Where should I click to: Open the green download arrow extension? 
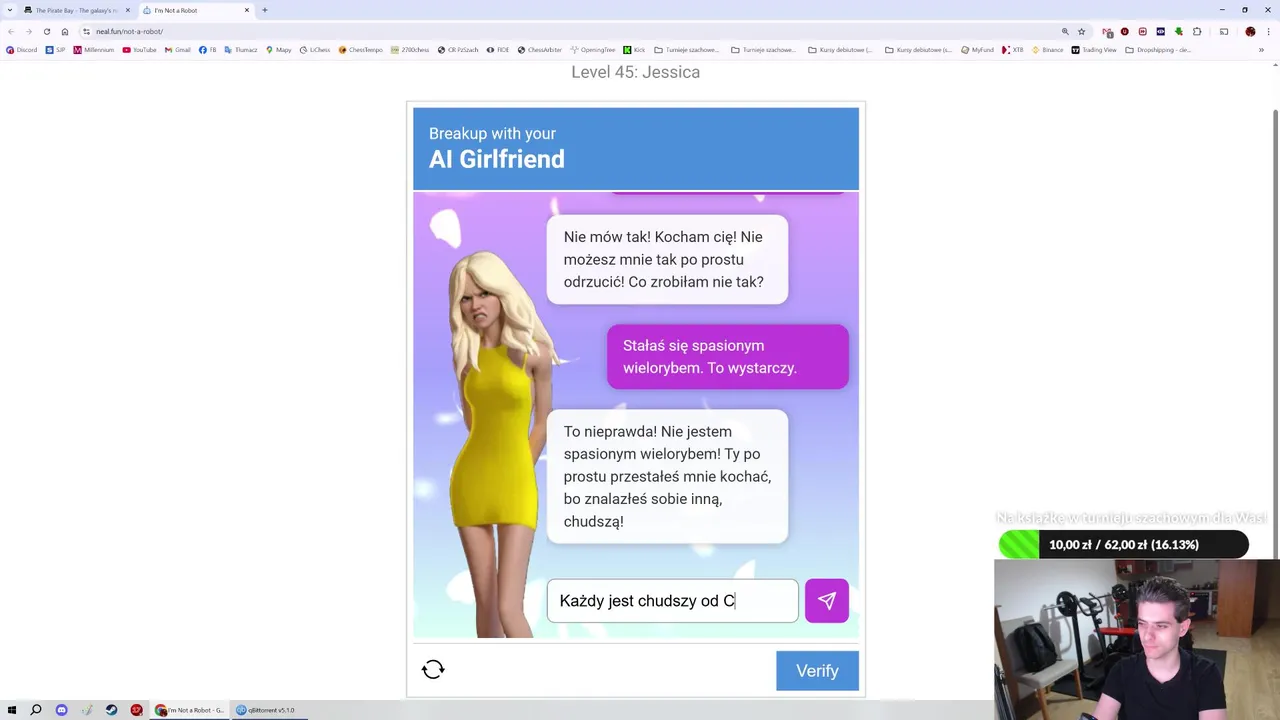(1179, 32)
